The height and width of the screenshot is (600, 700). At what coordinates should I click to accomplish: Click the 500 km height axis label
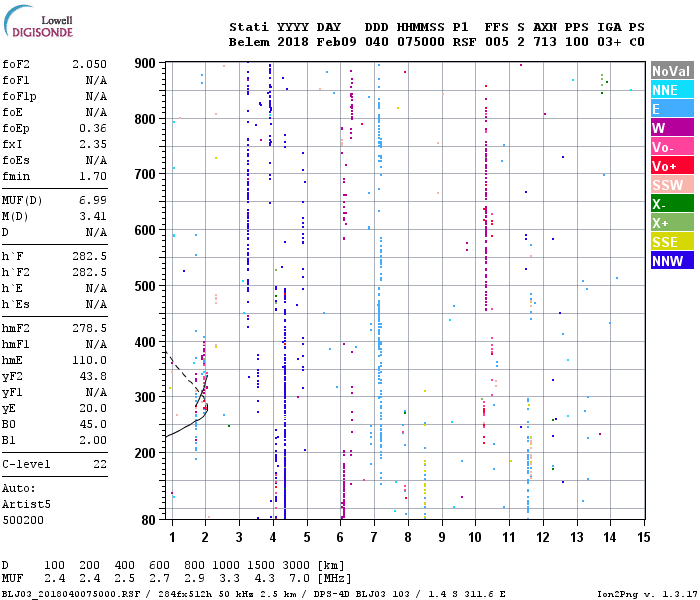(x=145, y=286)
